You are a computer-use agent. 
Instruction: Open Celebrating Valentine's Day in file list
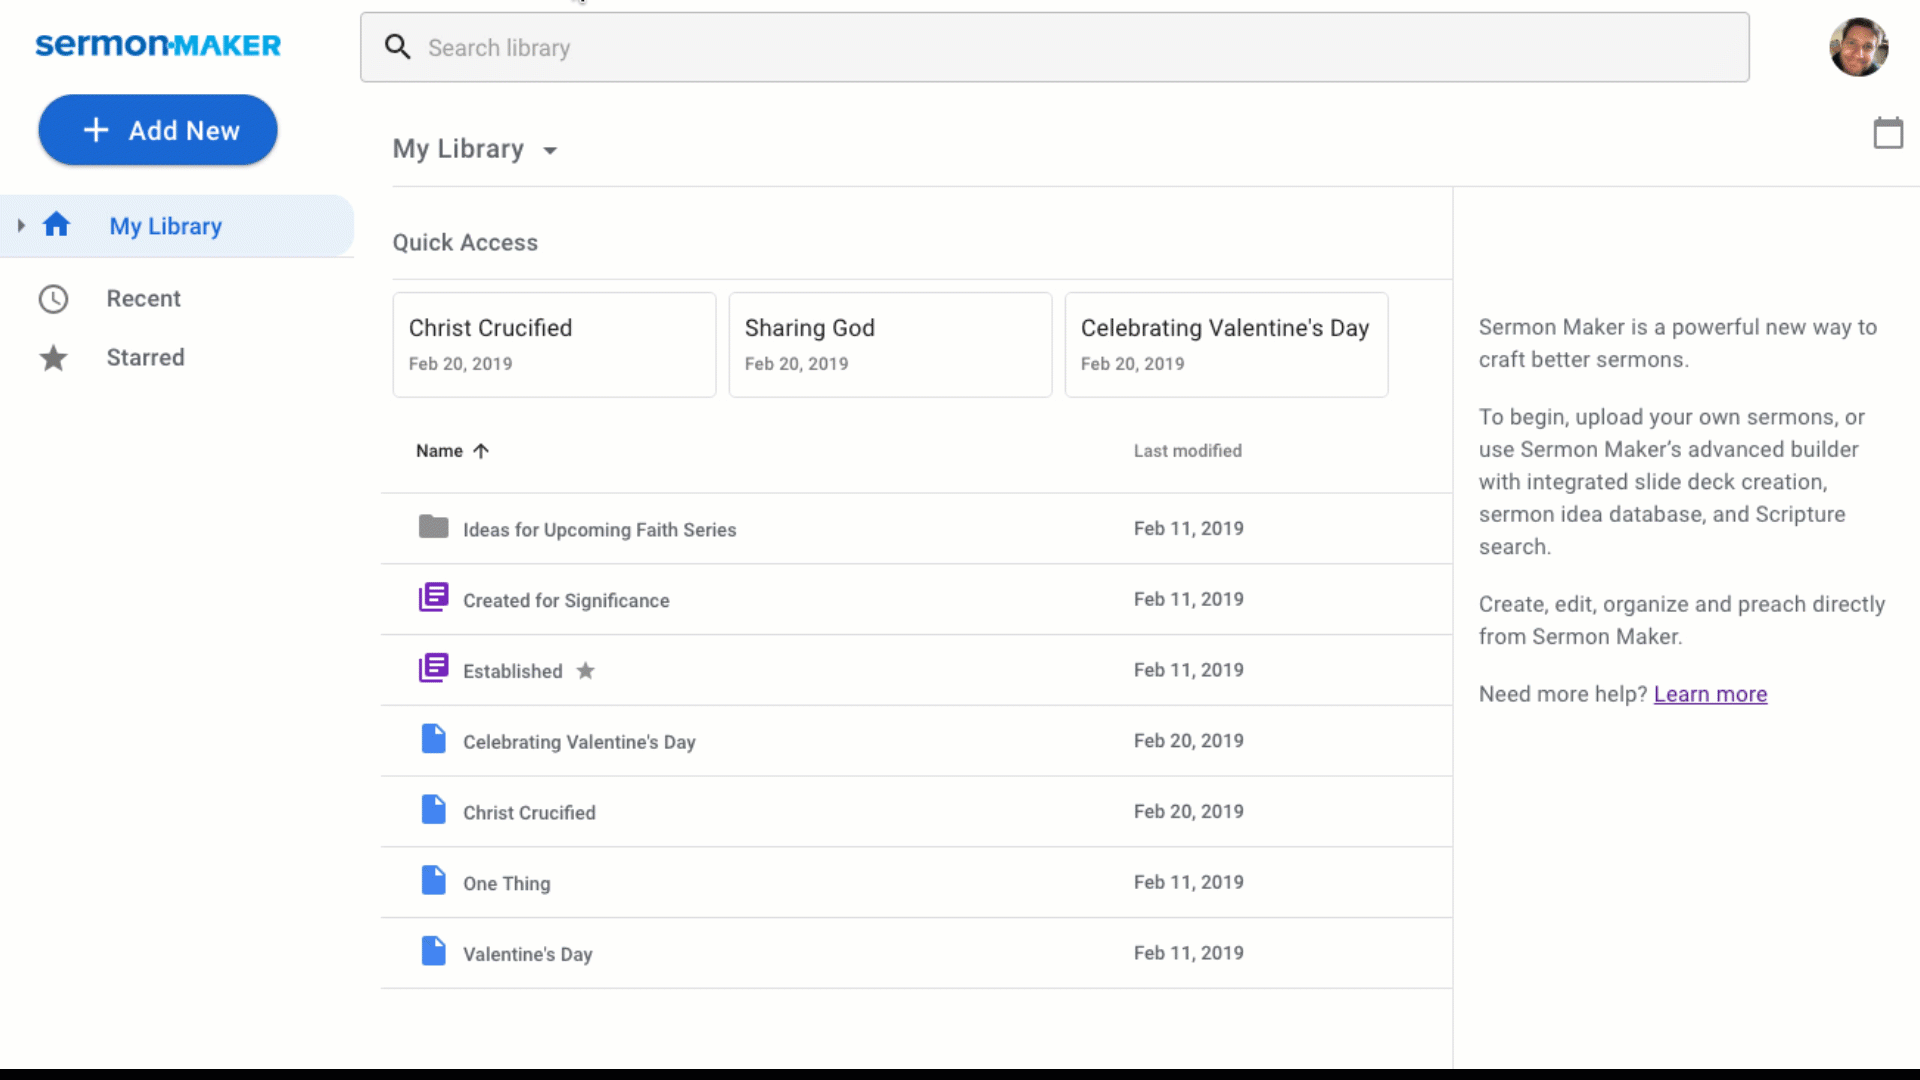[x=579, y=743]
